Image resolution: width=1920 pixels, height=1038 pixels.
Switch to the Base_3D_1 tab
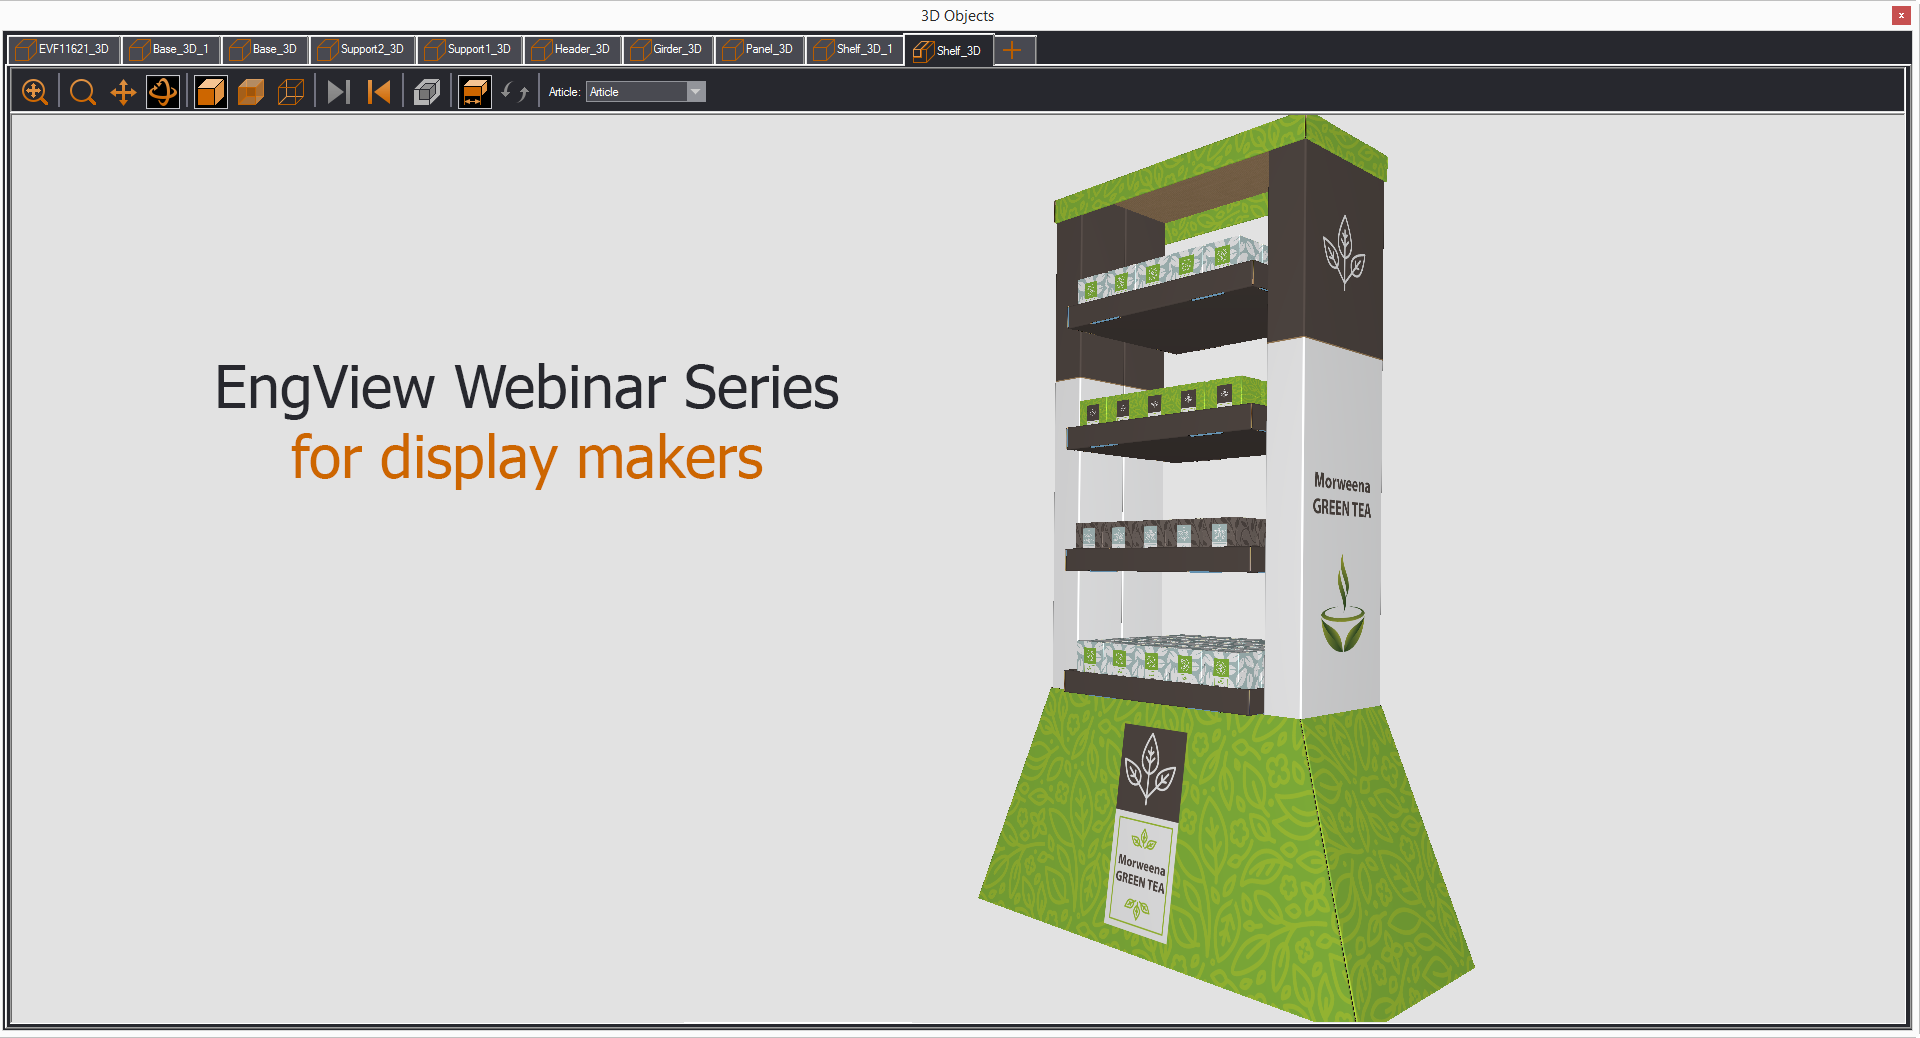[171, 49]
